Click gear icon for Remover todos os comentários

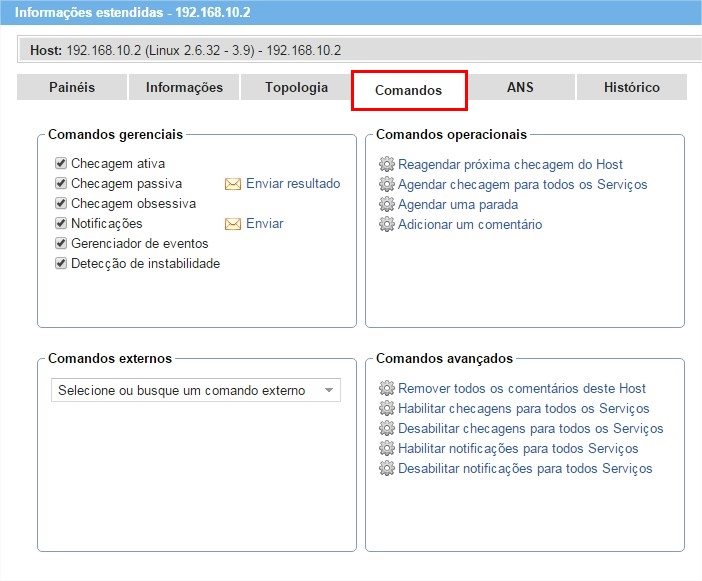(x=386, y=388)
